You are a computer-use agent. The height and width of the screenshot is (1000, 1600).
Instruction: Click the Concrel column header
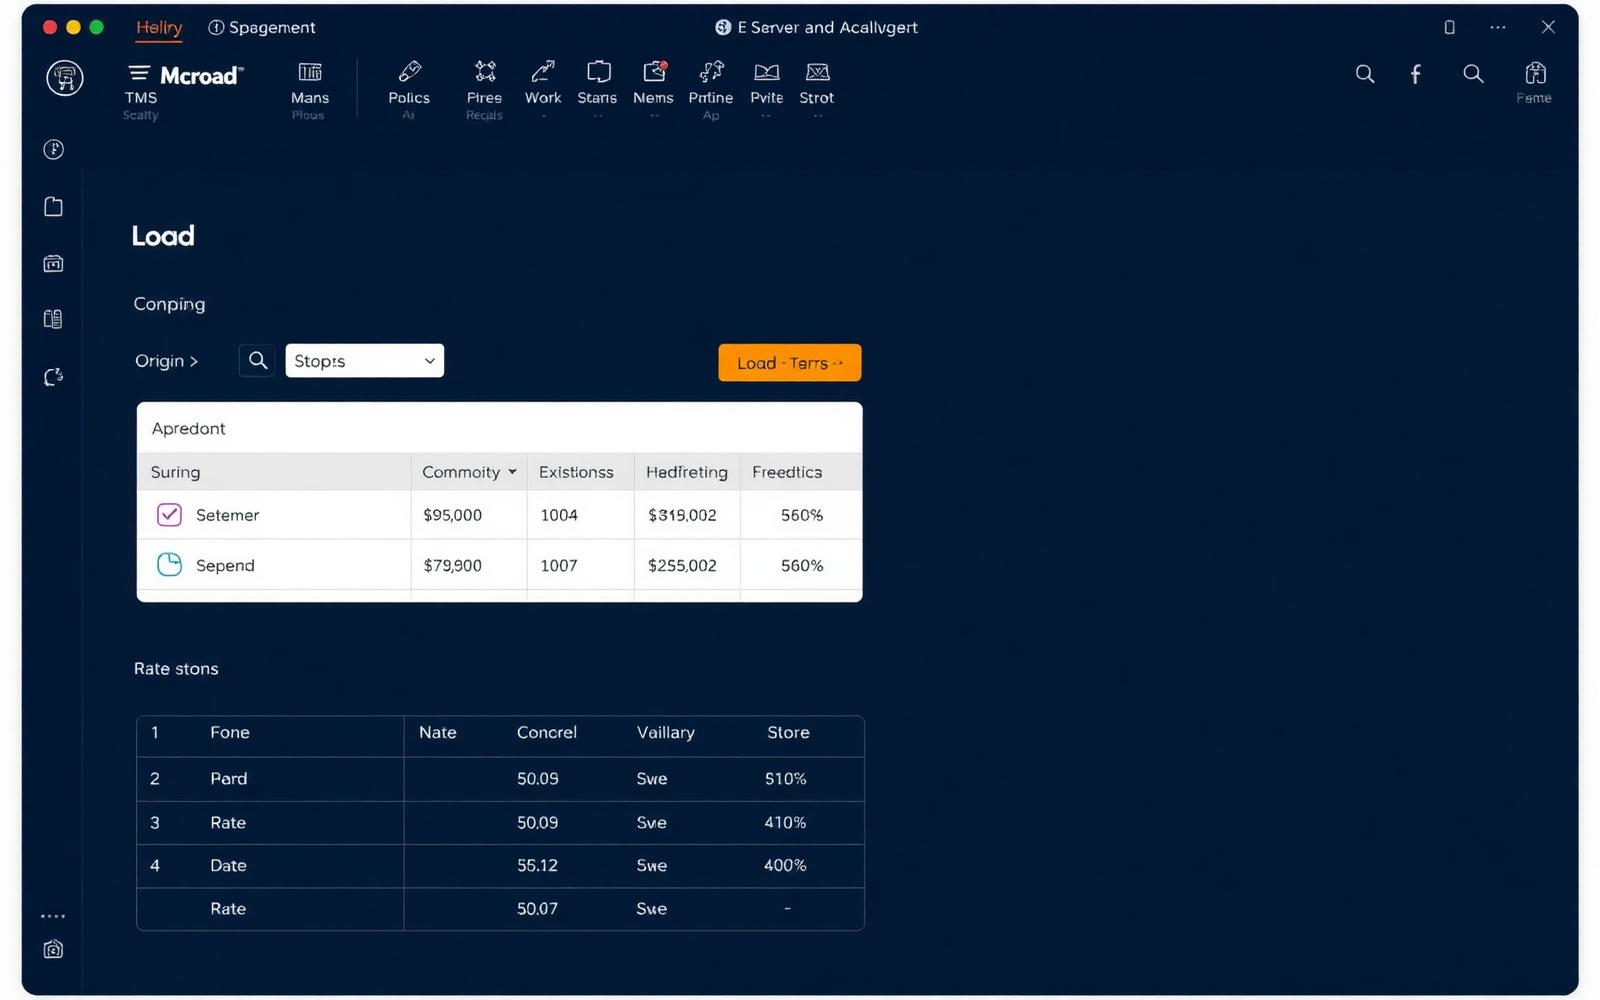546,732
